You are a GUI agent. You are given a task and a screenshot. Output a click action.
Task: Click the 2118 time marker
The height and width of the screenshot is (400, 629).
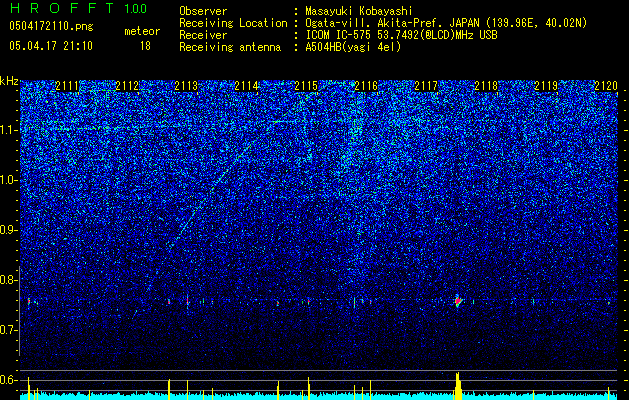(486, 86)
